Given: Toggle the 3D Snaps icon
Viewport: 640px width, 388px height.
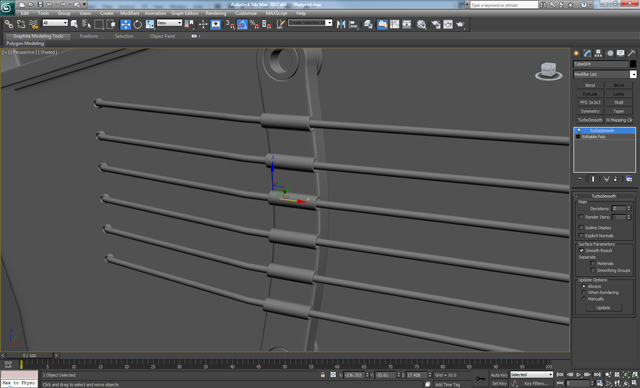Looking at the screenshot, I should [x=230, y=24].
